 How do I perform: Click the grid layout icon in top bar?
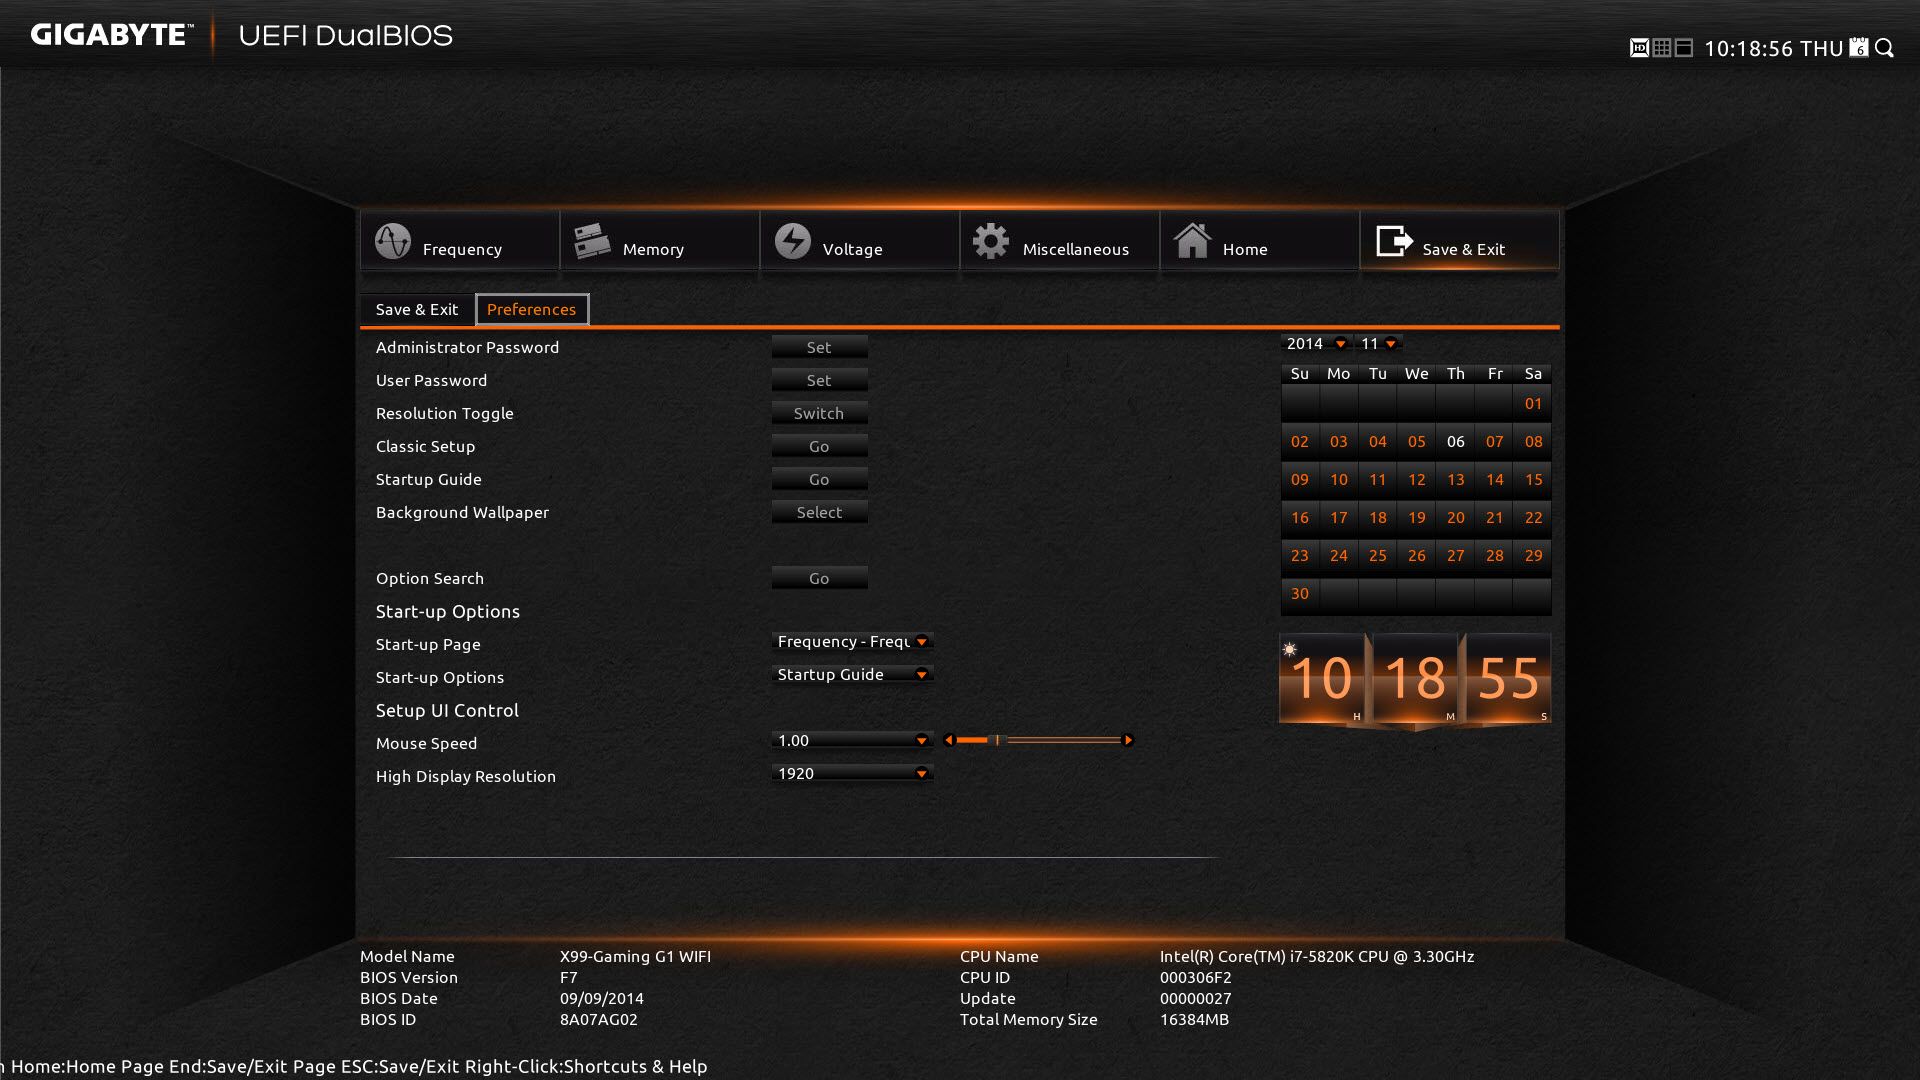(x=1662, y=48)
